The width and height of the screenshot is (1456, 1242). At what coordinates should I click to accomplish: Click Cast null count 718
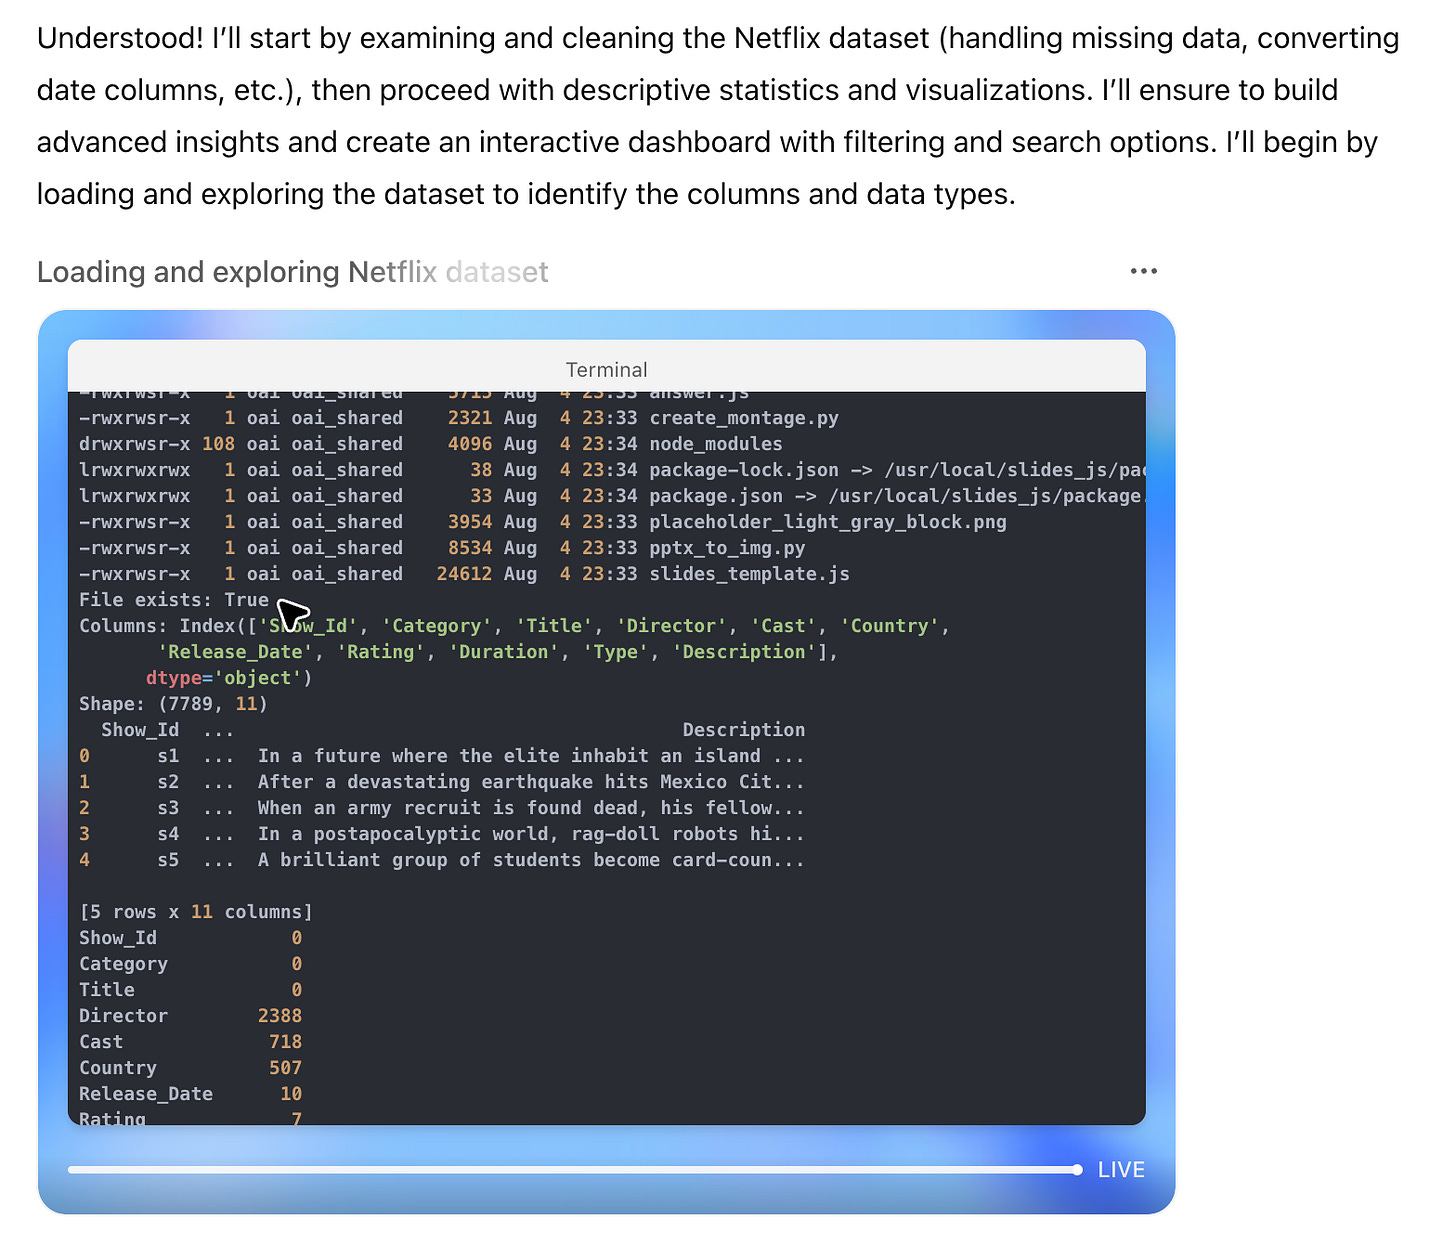pos(285,1042)
